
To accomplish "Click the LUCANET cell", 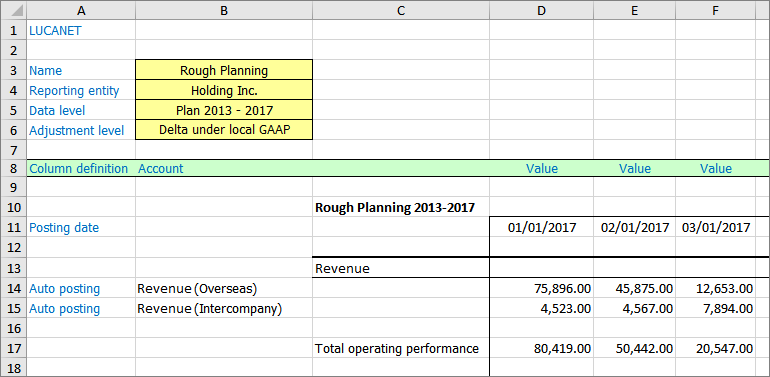I will click(81, 30).
